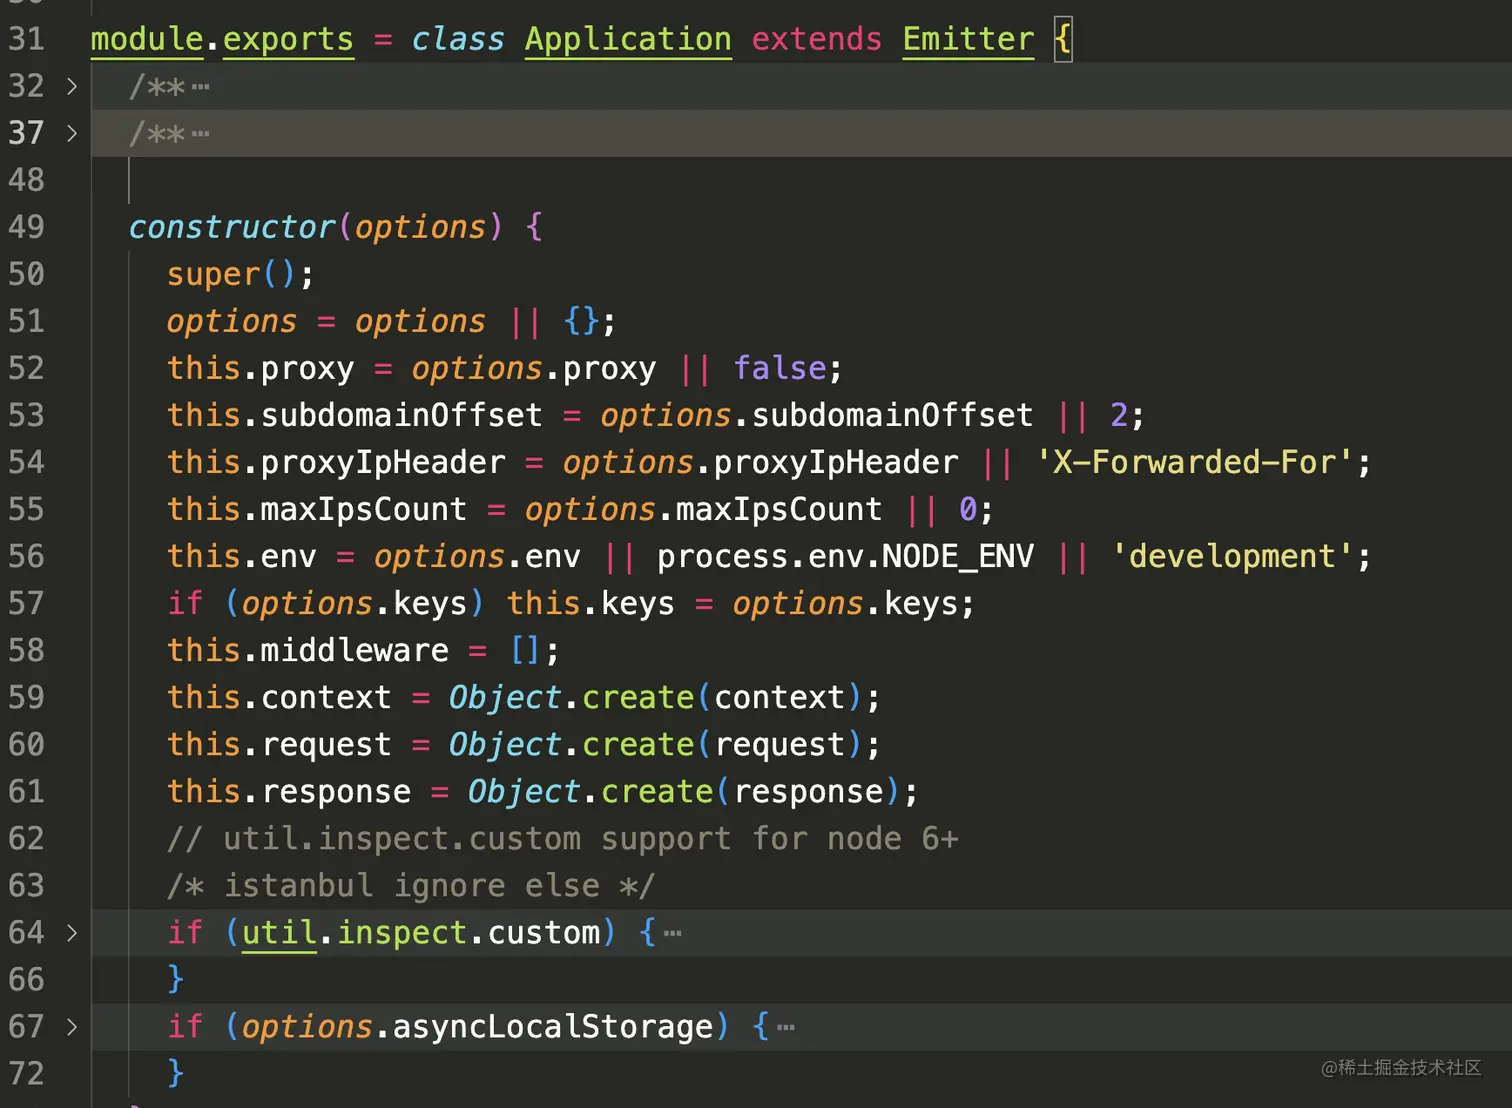Click the opening brace after Emitter
Image resolution: width=1512 pixels, height=1108 pixels.
pos(1063,40)
